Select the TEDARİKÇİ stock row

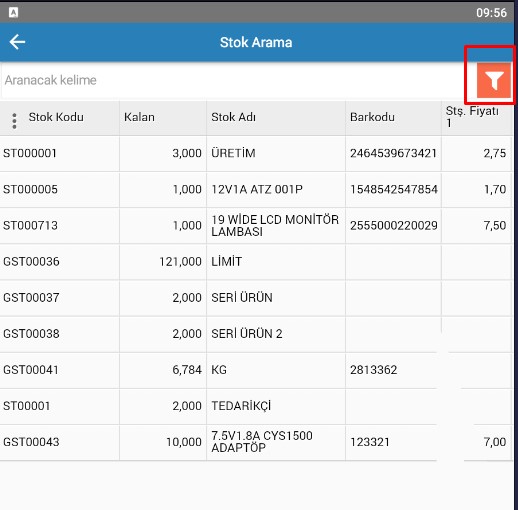point(256,406)
